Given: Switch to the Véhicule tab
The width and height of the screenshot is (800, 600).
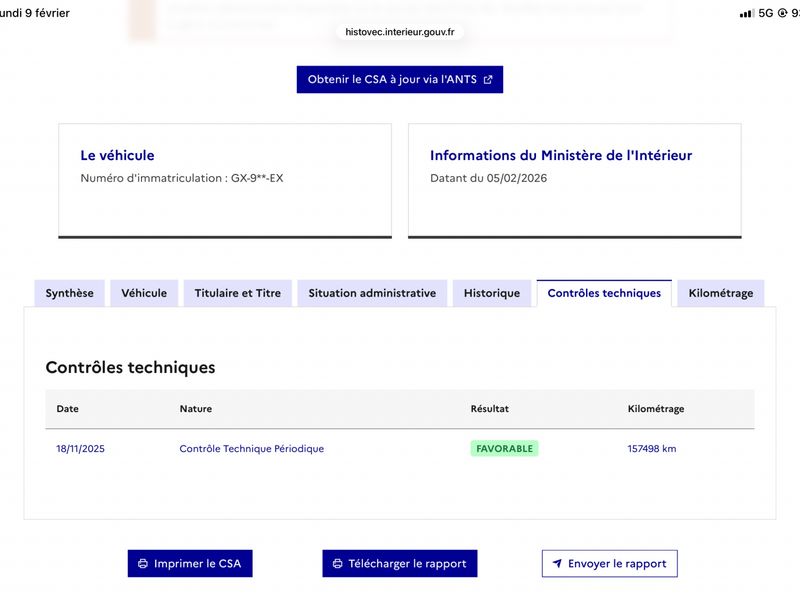Looking at the screenshot, I should coord(145,293).
